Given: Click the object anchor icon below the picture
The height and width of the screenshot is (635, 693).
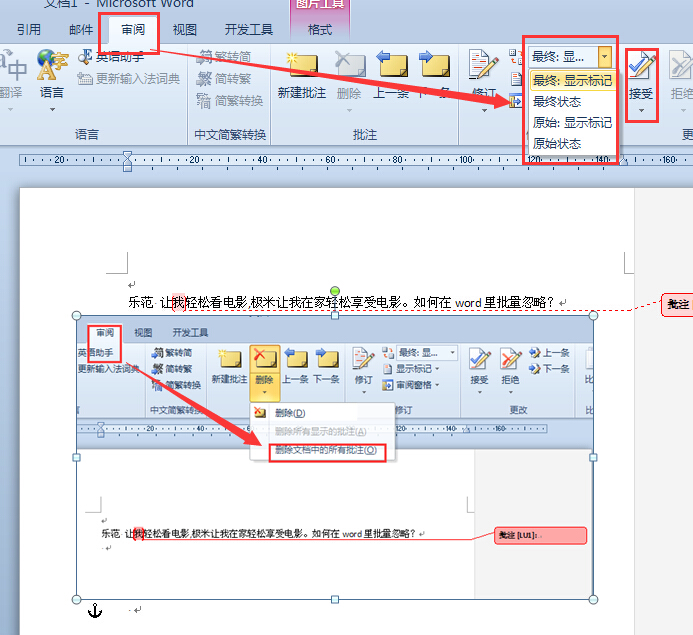Looking at the screenshot, I should click(95, 611).
